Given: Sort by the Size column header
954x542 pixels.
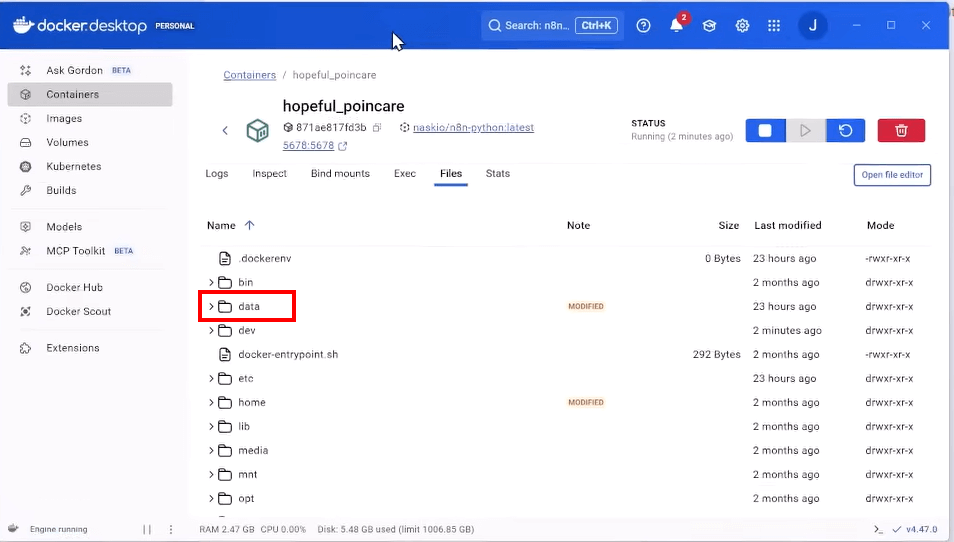Looking at the screenshot, I should tap(728, 225).
